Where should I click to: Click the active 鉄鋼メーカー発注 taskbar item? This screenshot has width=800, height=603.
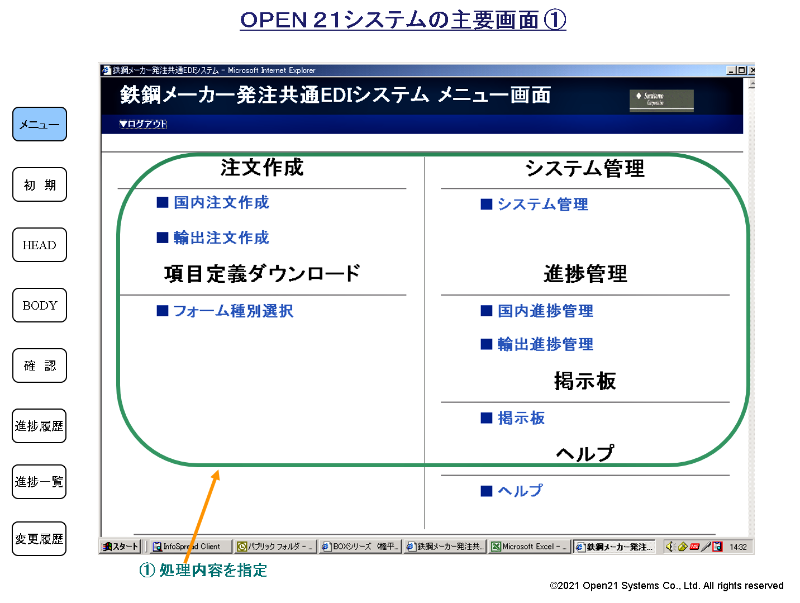(x=614, y=546)
